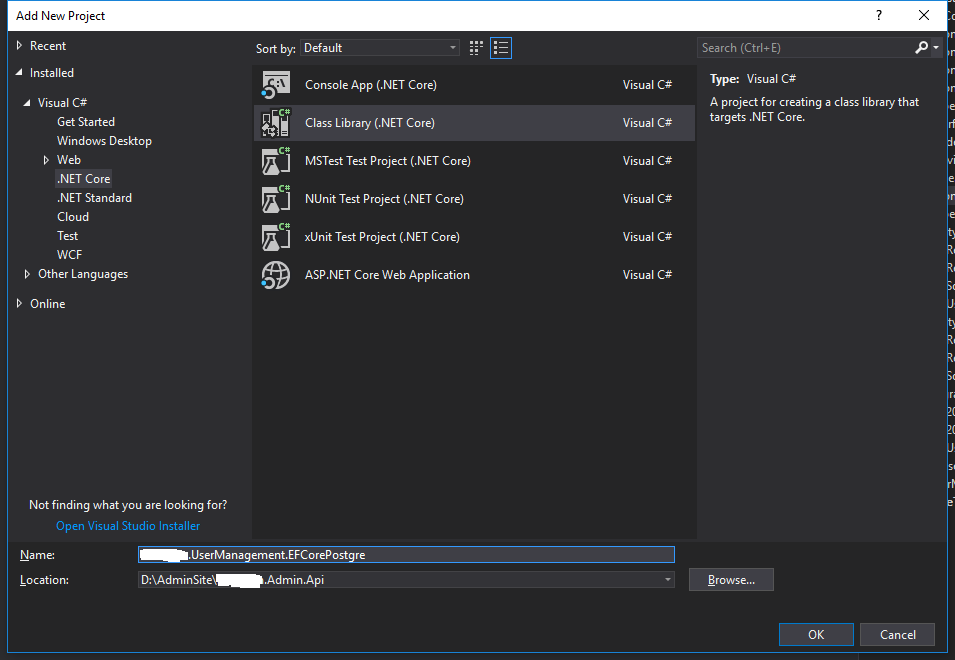Select the MSTest Test Project (.NET Core) text
955x660 pixels.
tap(388, 161)
